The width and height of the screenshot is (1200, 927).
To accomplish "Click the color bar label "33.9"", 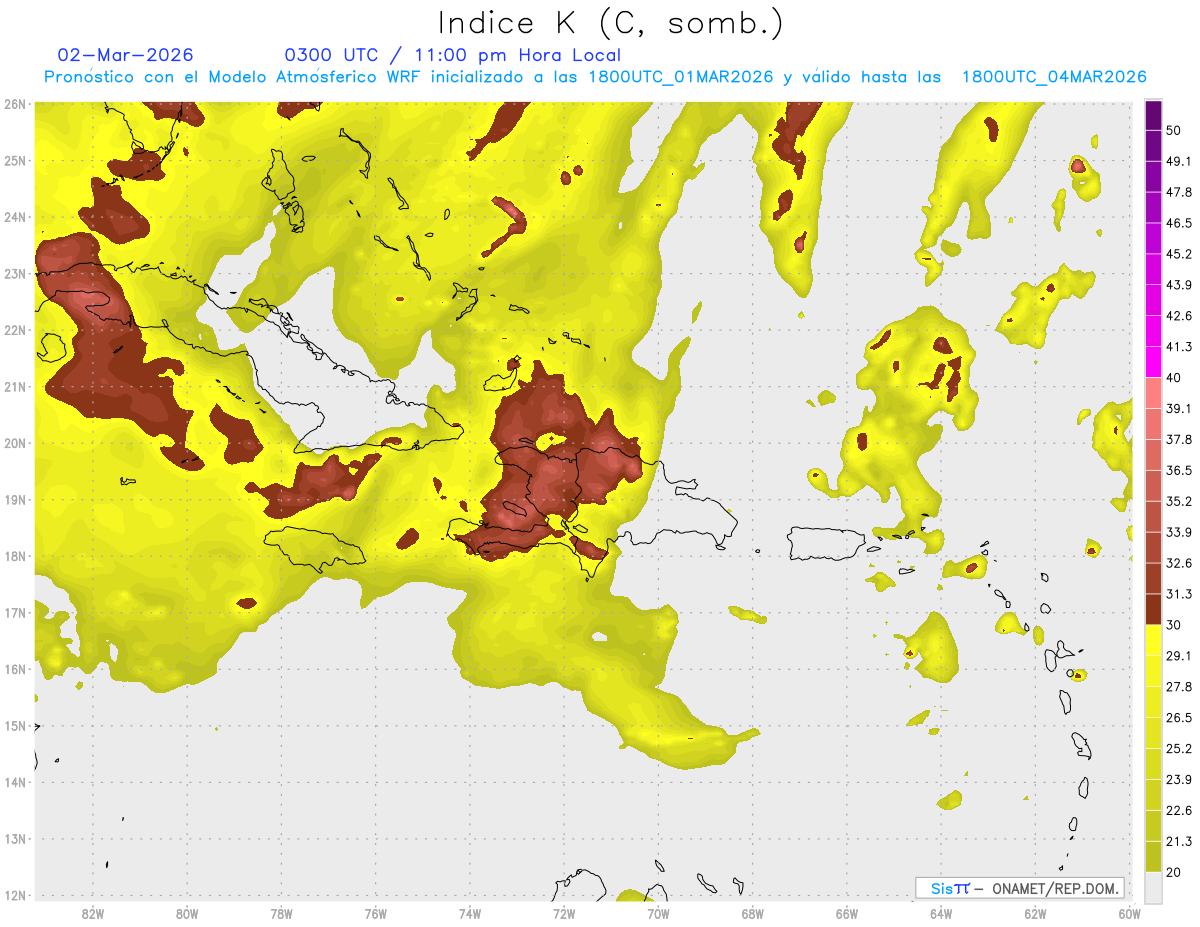I will [1178, 532].
